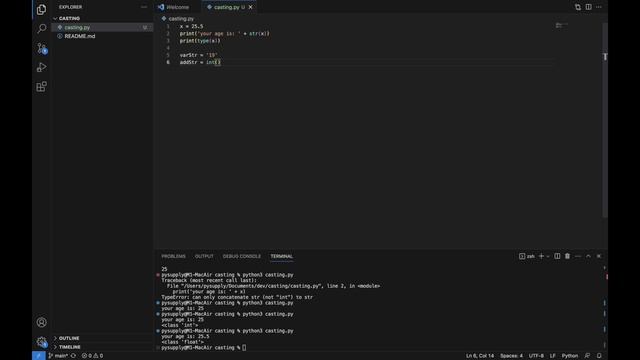Click the TypeError line in terminal output
The width and height of the screenshot is (640, 360).
(237, 297)
